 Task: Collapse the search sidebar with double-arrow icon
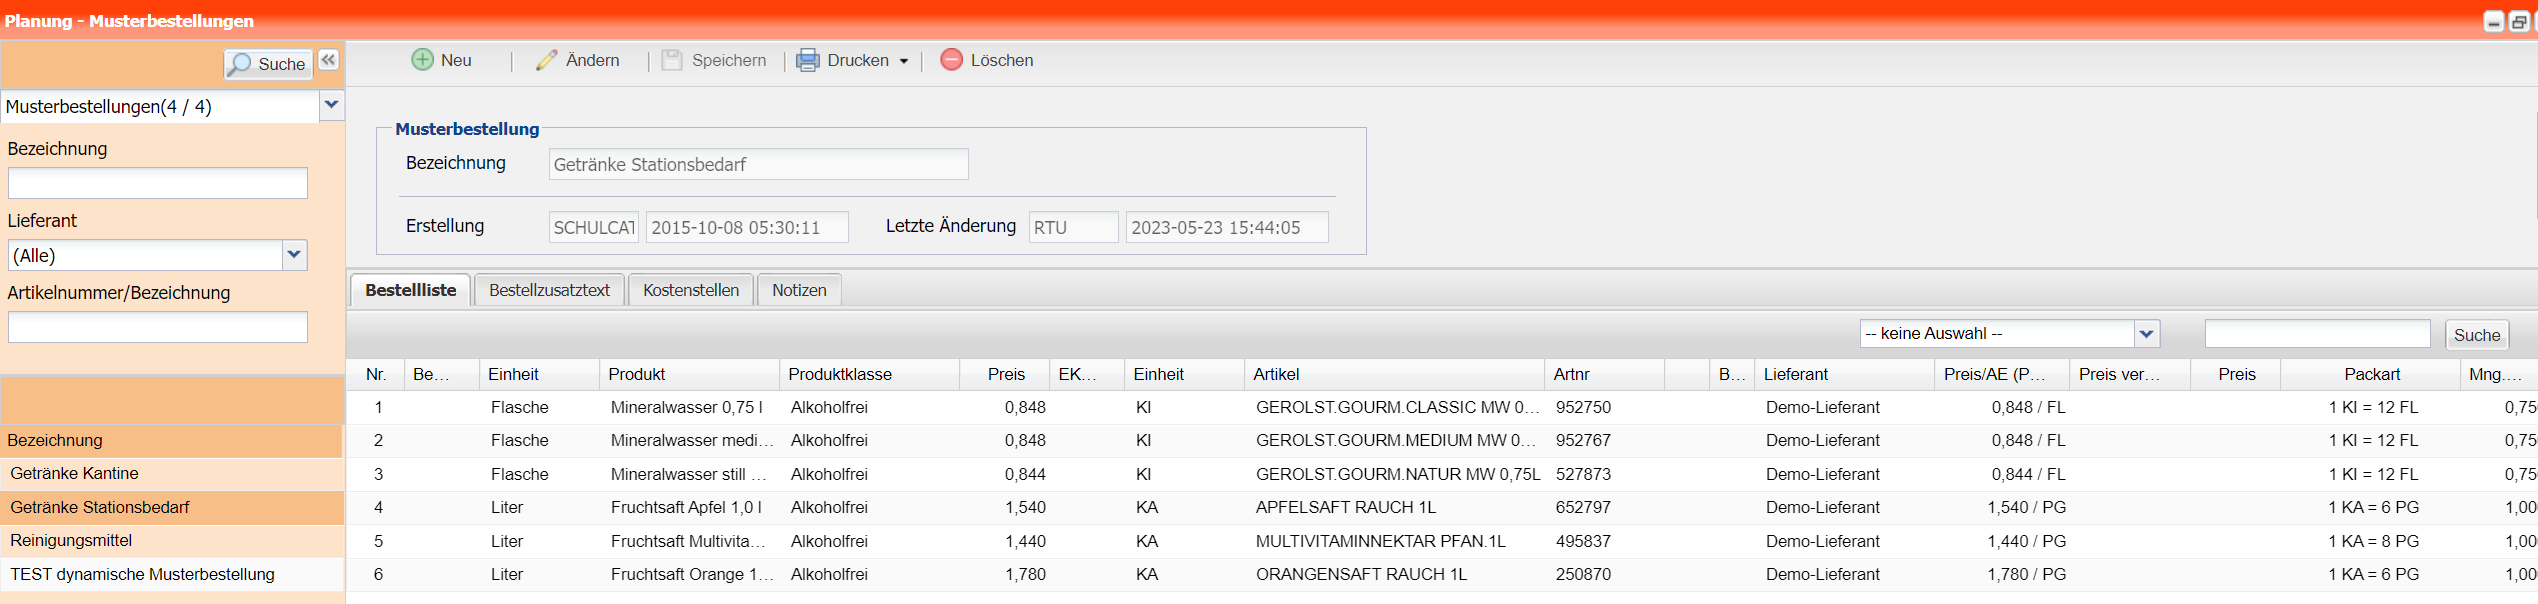click(329, 60)
